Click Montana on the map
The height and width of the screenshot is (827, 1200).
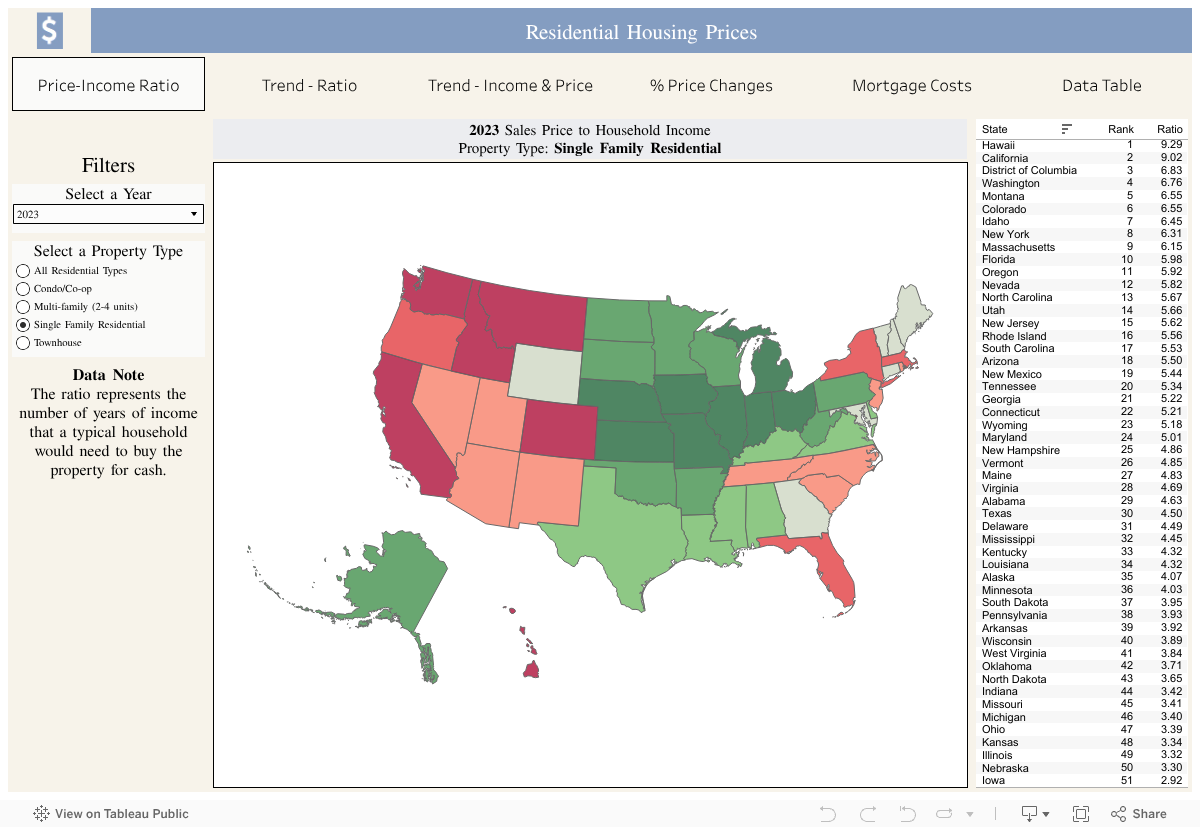pyautogui.click(x=530, y=315)
